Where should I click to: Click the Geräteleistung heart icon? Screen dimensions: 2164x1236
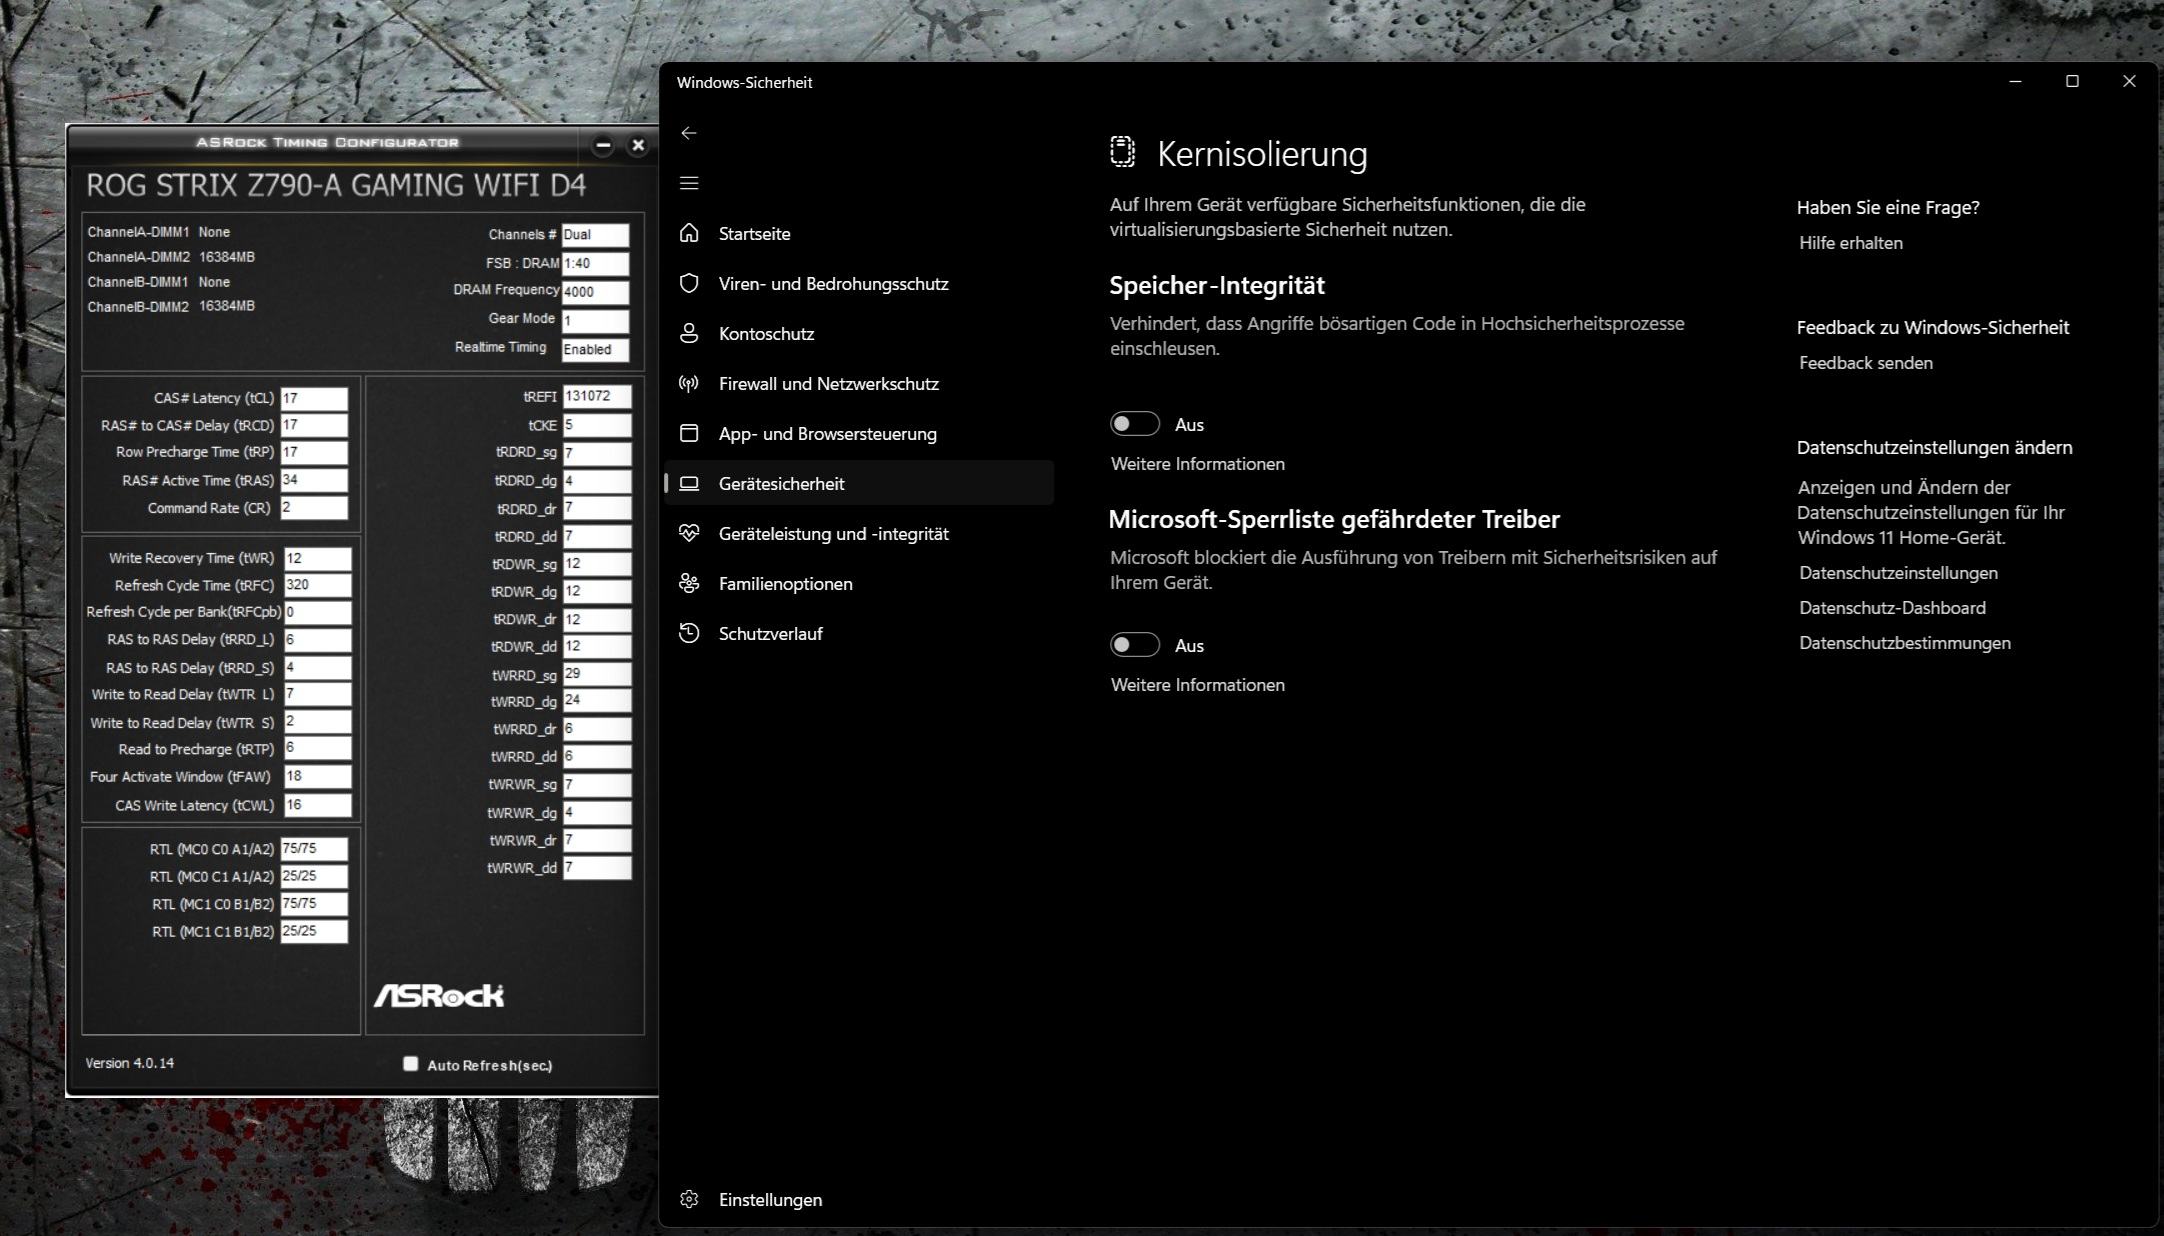click(x=688, y=533)
